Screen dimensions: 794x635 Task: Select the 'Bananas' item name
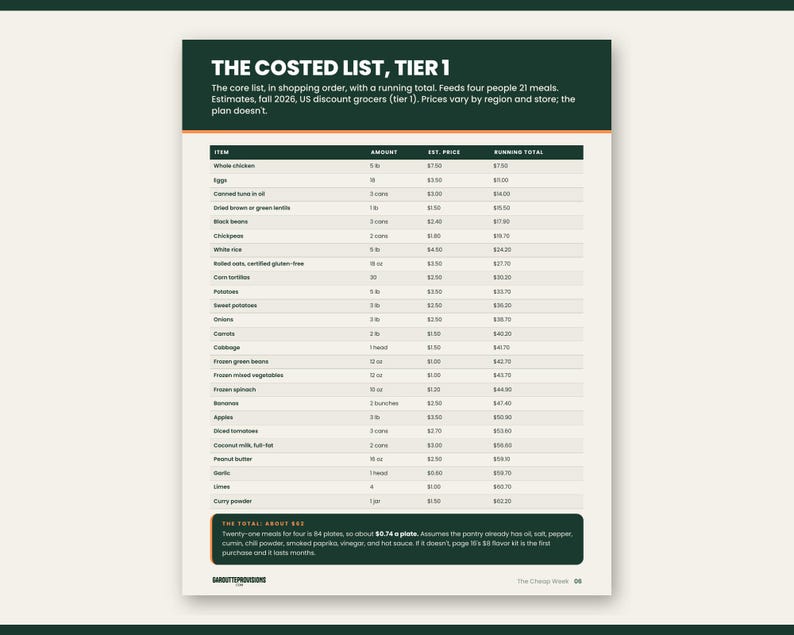[226, 403]
